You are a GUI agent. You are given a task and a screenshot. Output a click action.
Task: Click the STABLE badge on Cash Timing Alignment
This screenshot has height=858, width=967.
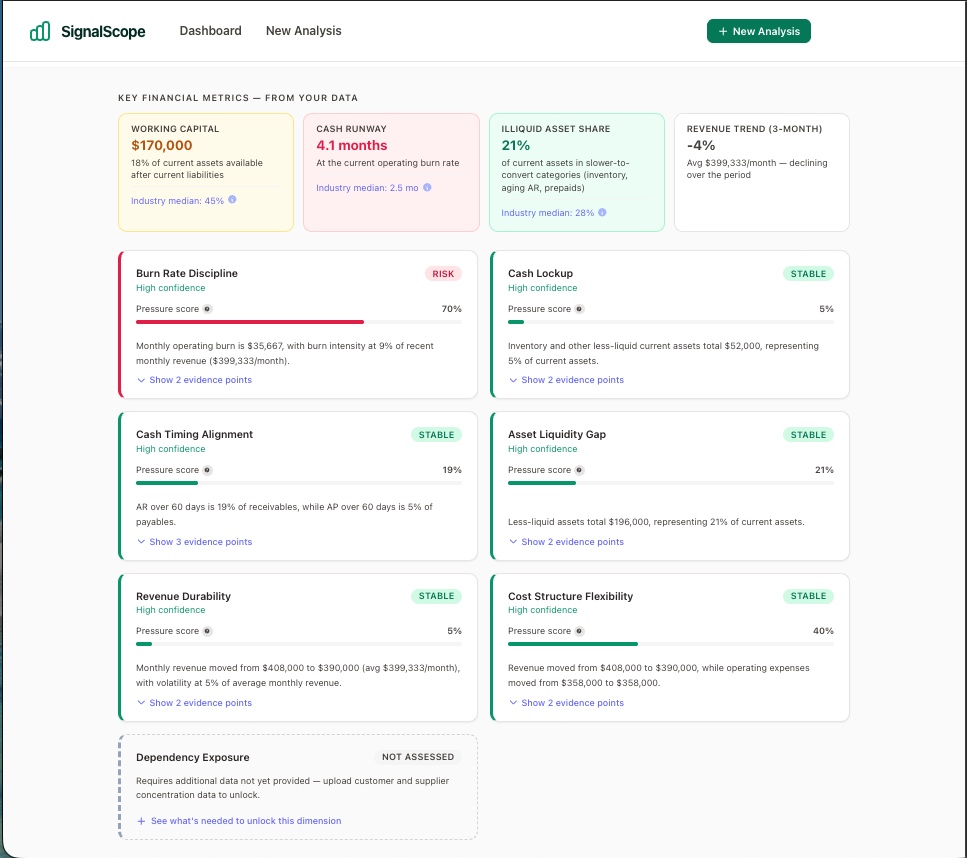point(436,435)
